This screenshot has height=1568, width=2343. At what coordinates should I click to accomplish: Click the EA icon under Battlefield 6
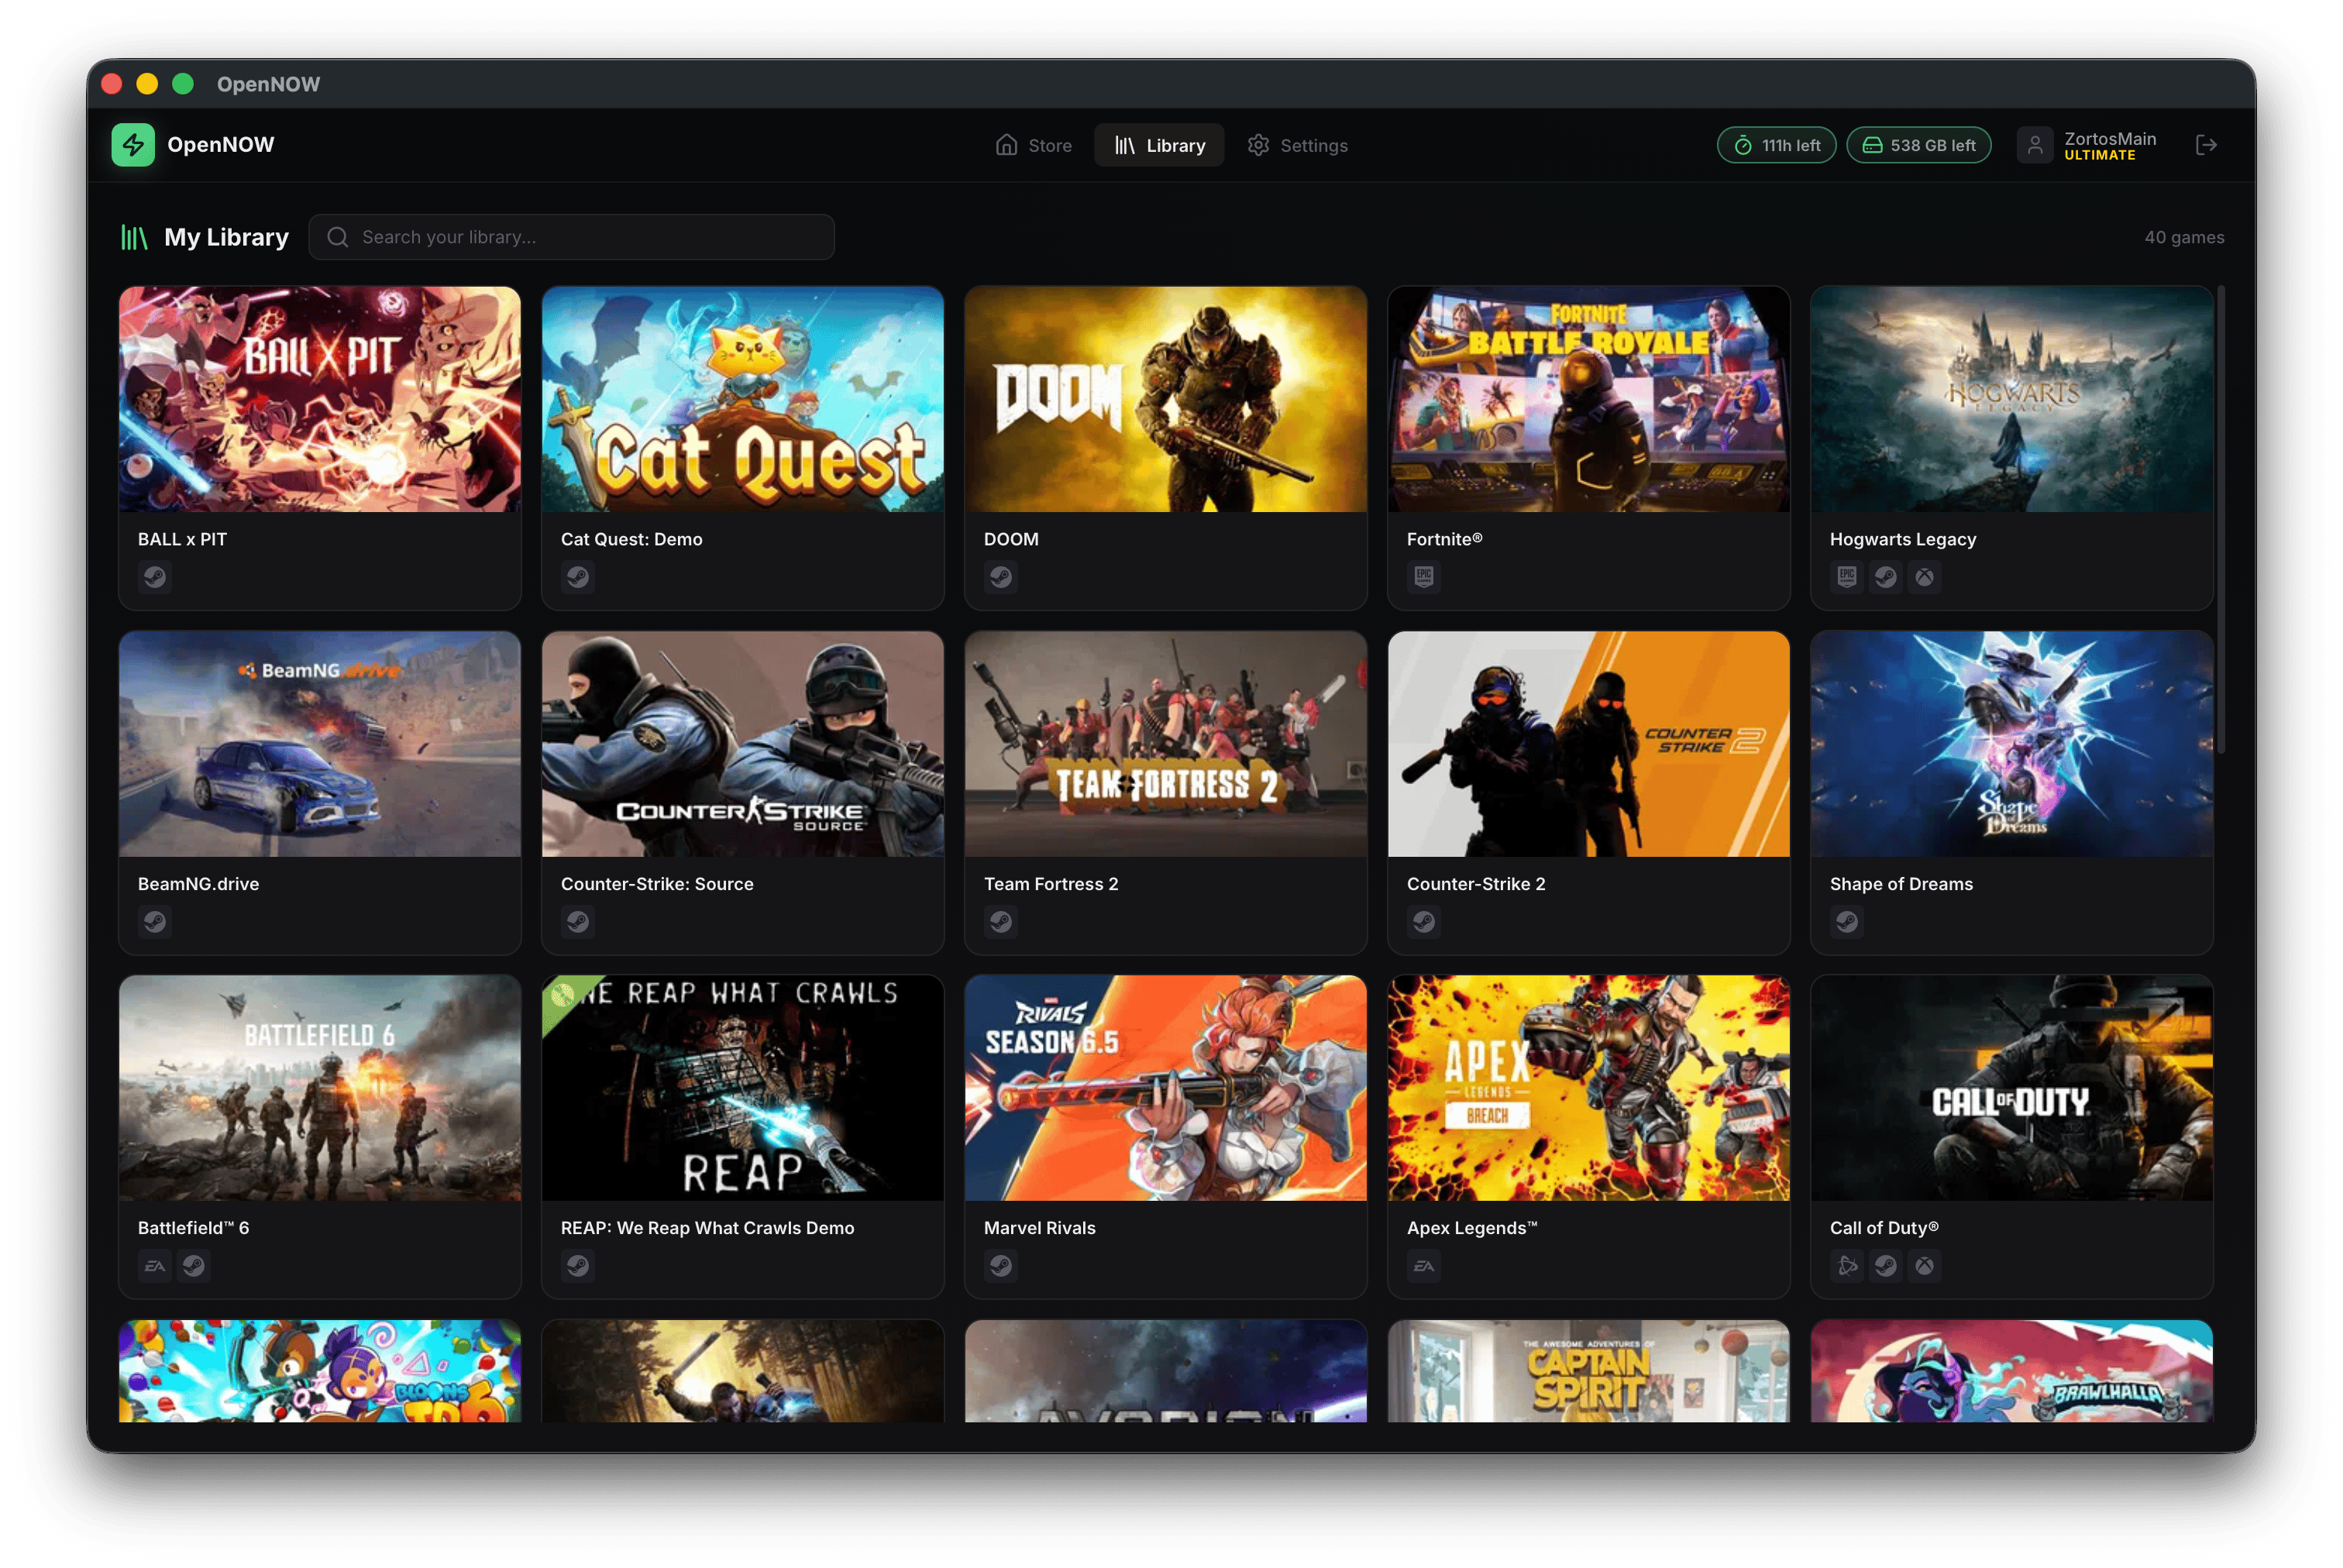point(155,1265)
